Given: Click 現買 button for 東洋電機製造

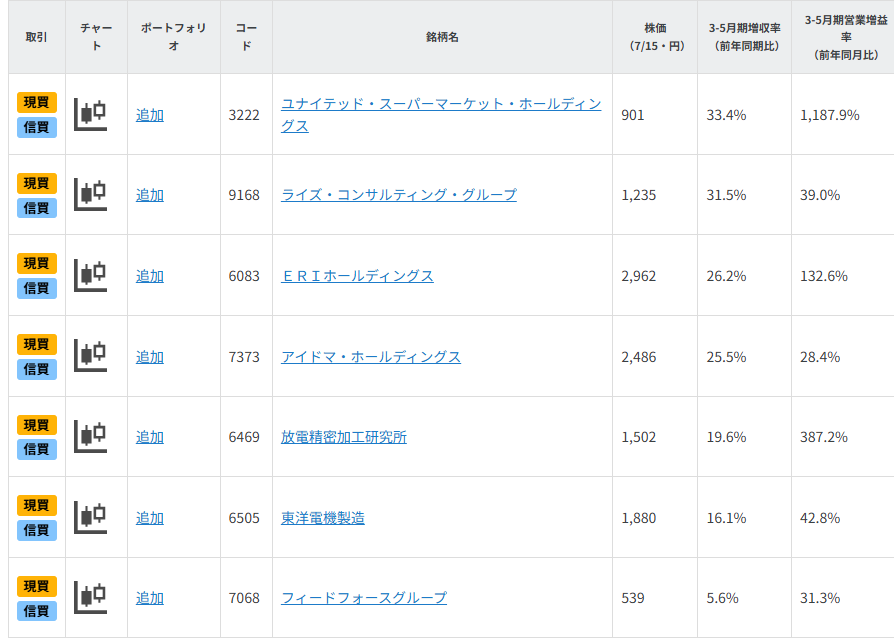Looking at the screenshot, I should pos(36,506).
